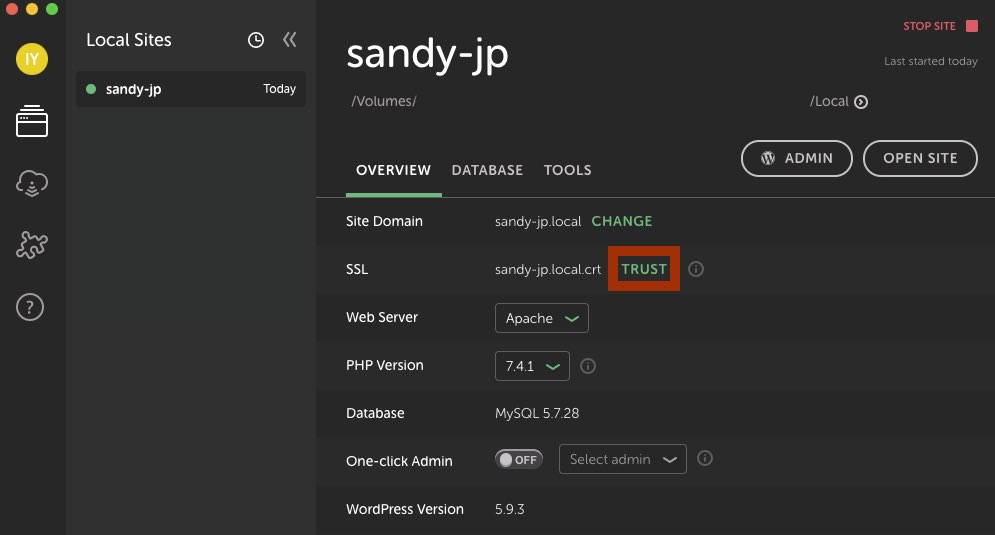Show SSL info tooltip icon

tap(696, 269)
